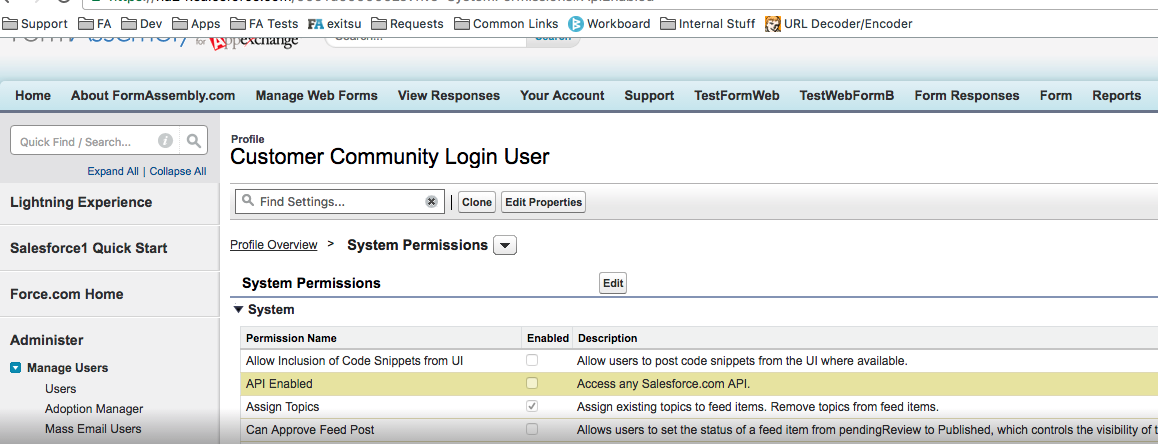The width and height of the screenshot is (1158, 444).
Task: Open the Form Responses tab
Action: click(x=967, y=95)
